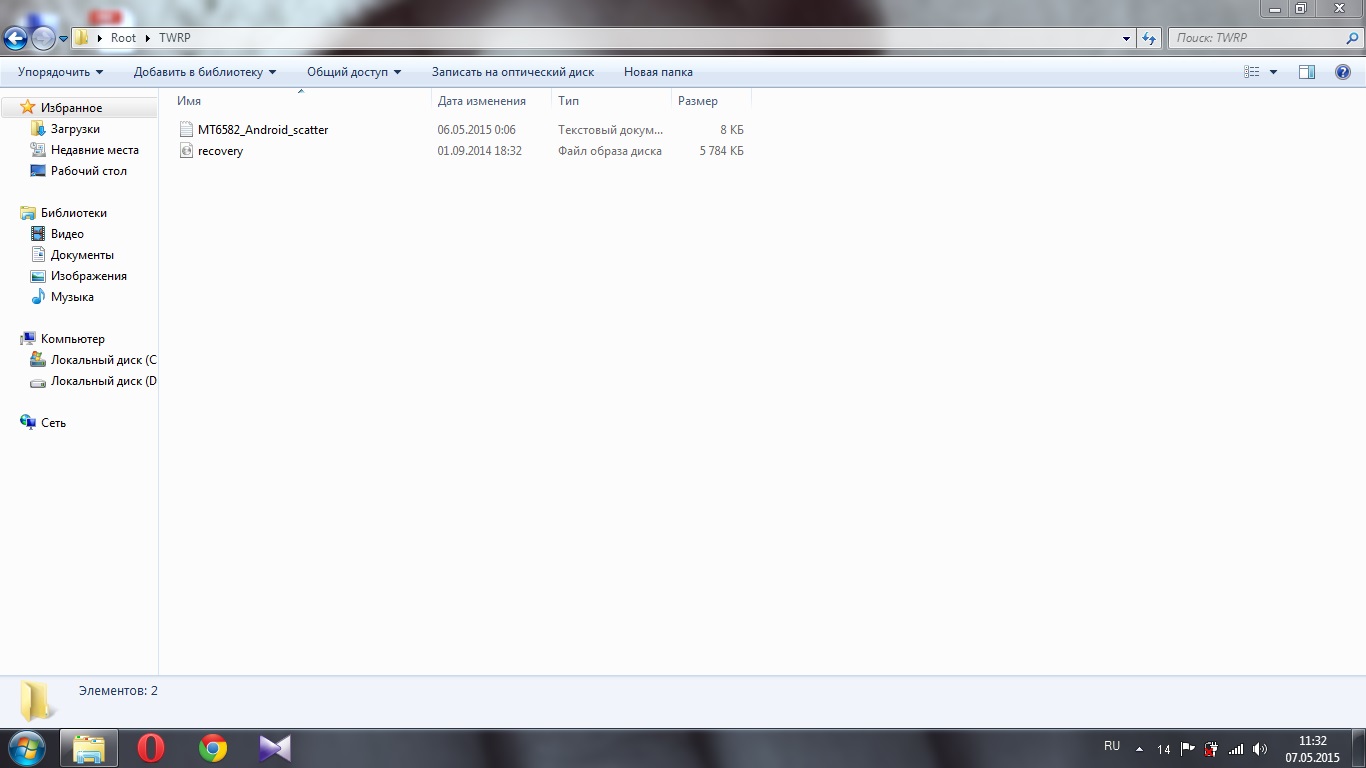Image resolution: width=1366 pixels, height=768 pixels.
Task: Click the date 06.05.2015 0:06
Action: 476,130
